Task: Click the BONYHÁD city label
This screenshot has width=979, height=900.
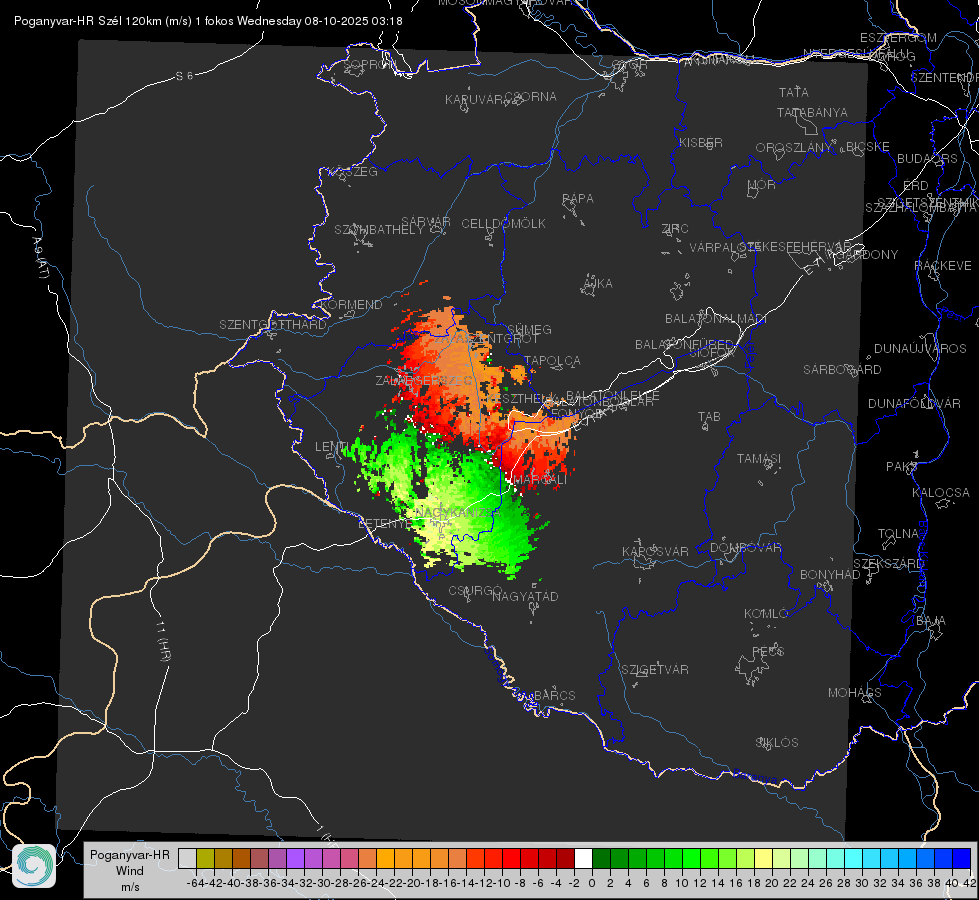Action: (830, 575)
